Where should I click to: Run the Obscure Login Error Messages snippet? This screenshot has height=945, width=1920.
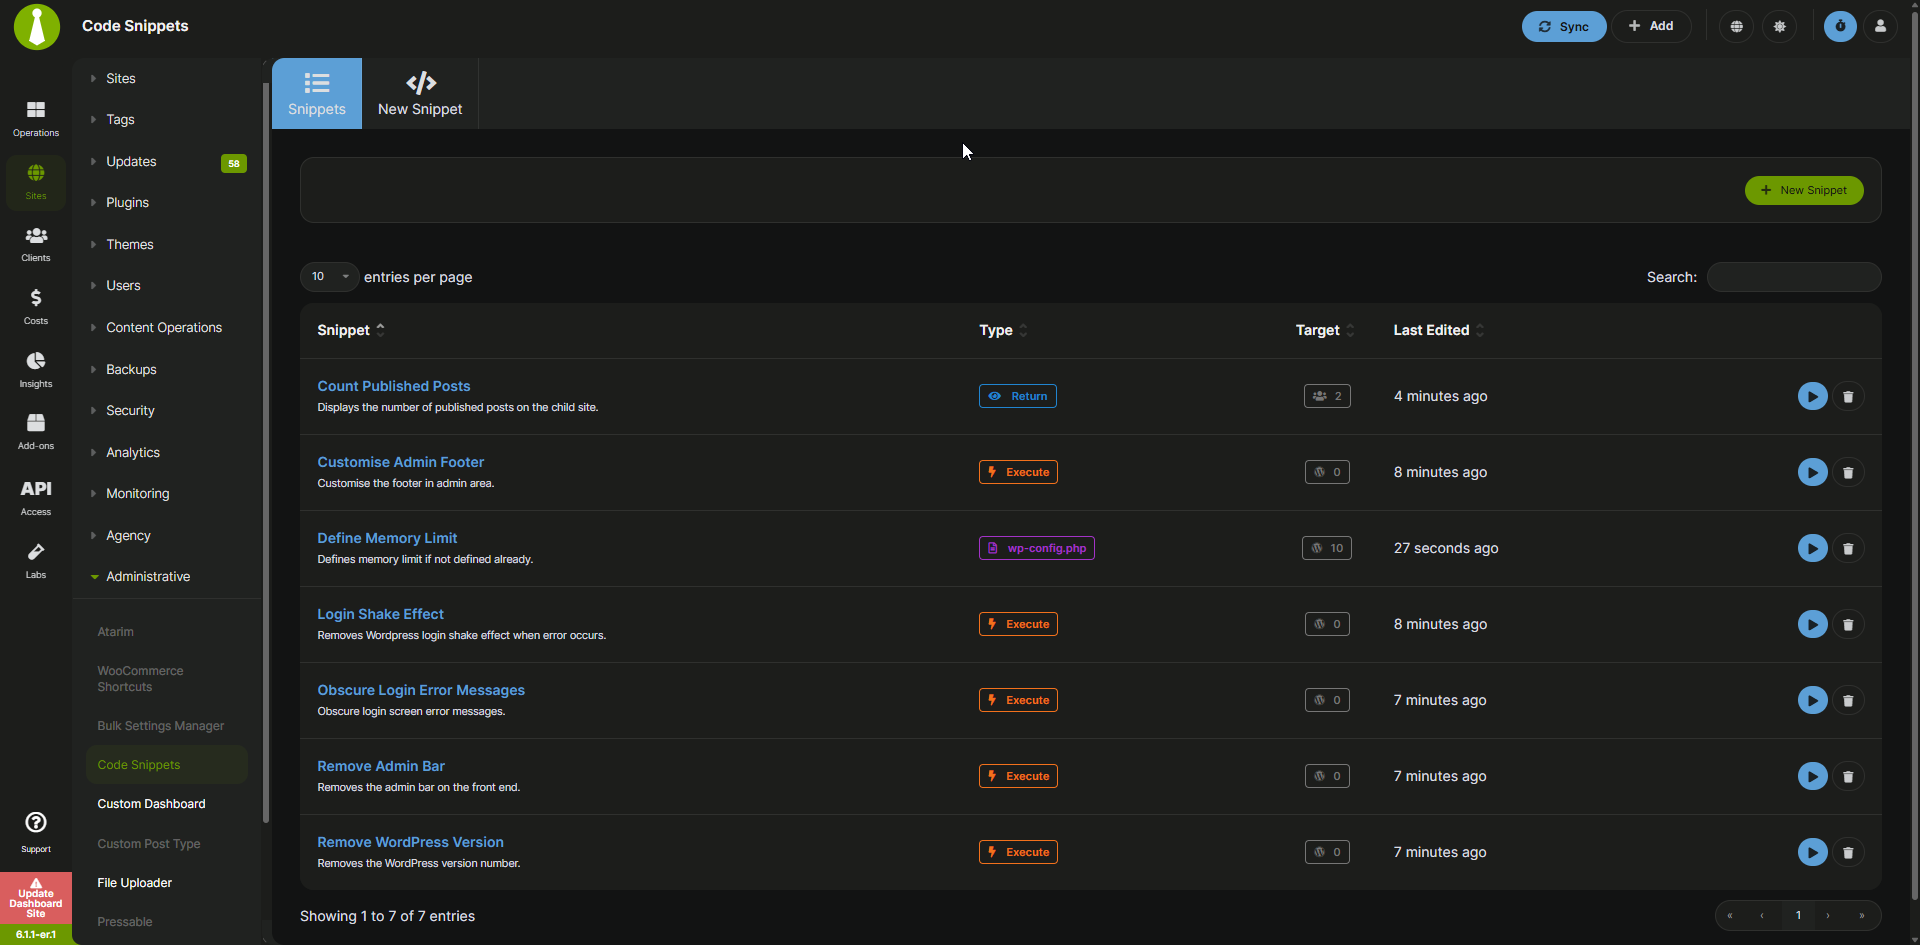pyautogui.click(x=1812, y=700)
